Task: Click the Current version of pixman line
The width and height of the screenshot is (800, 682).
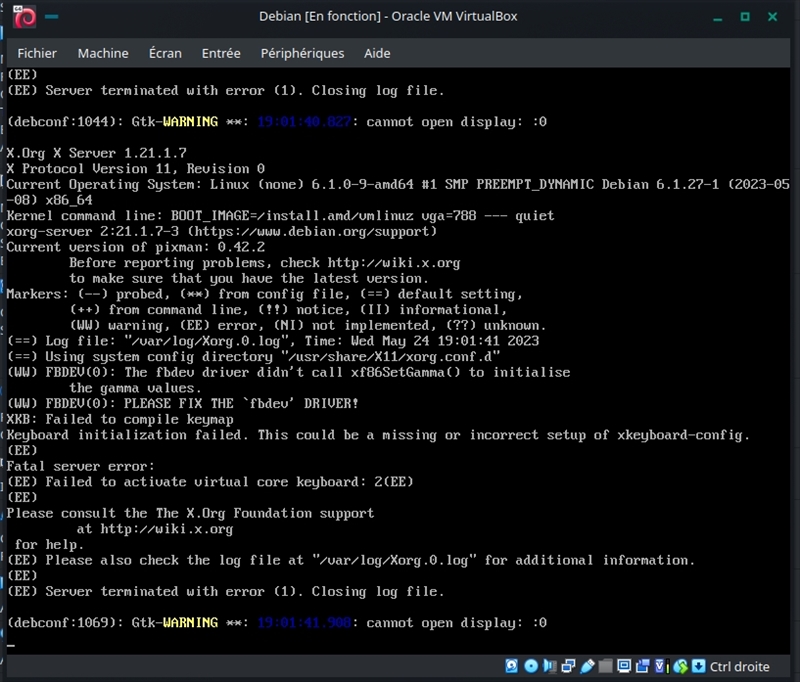Action: coord(136,247)
